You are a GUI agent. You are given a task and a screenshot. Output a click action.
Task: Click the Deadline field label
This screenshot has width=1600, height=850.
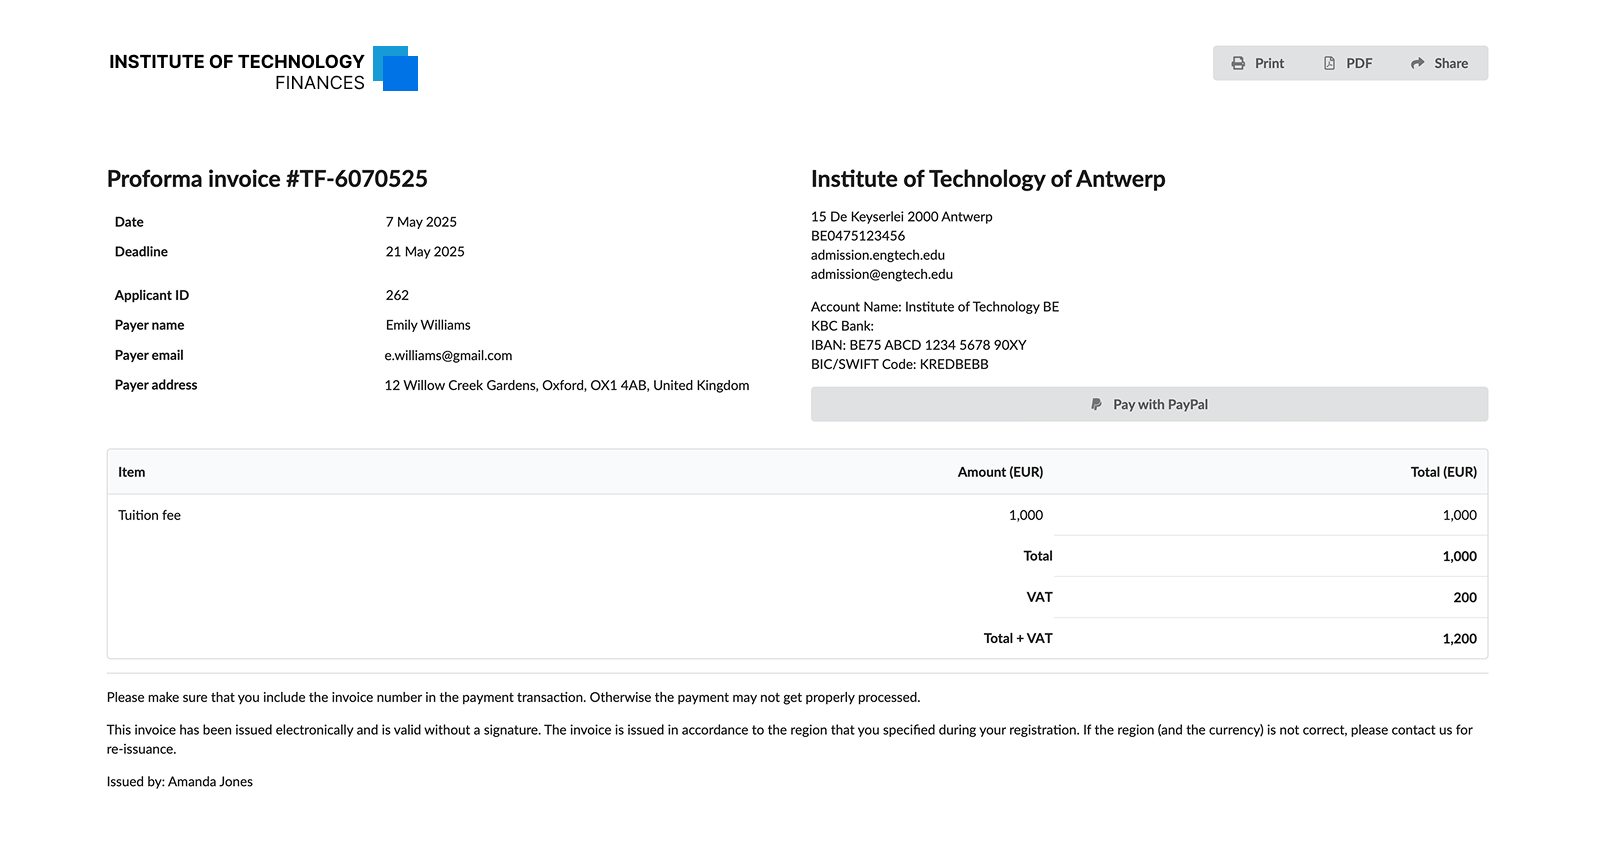pos(141,252)
